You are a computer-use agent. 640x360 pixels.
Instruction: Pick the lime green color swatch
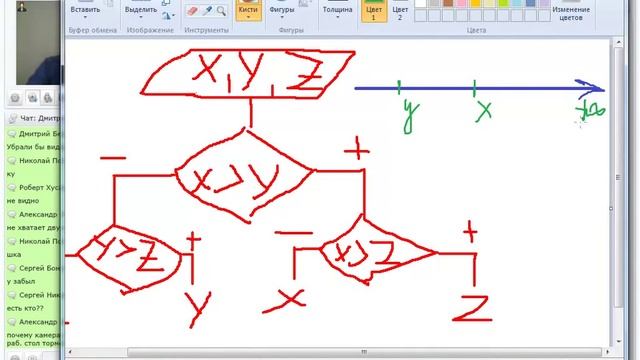coord(503,3)
